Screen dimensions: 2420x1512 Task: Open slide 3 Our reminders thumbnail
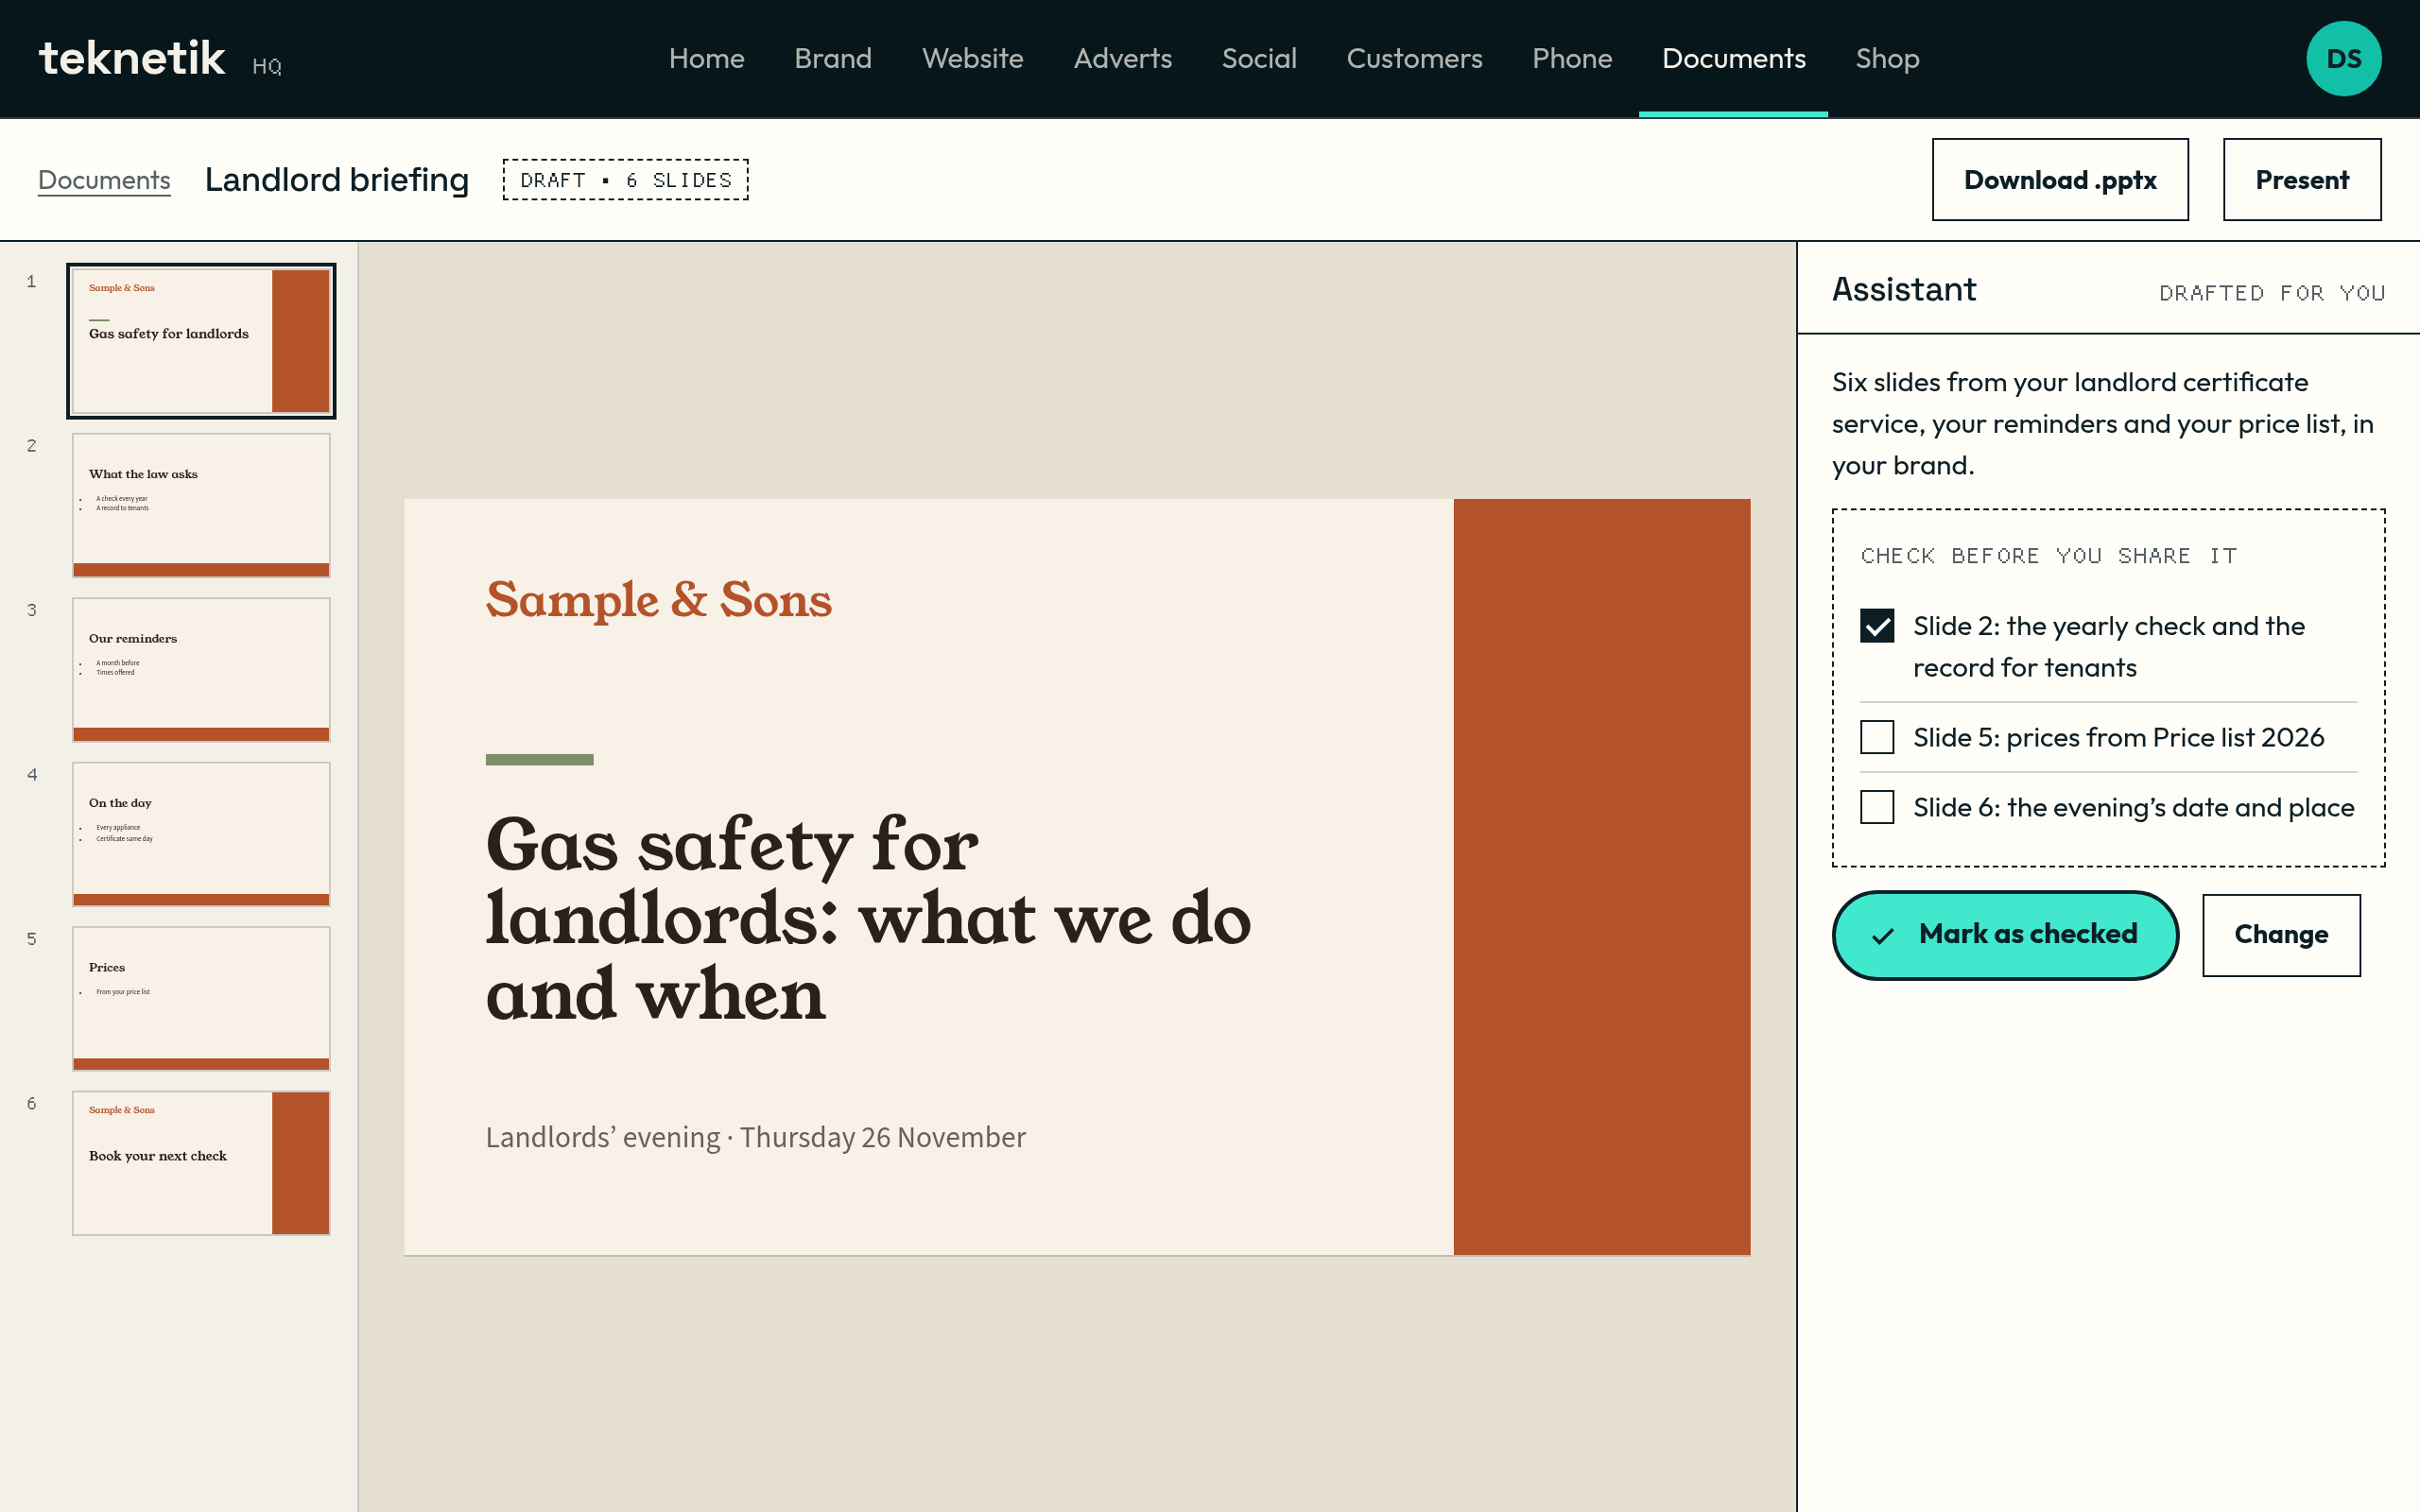201,670
